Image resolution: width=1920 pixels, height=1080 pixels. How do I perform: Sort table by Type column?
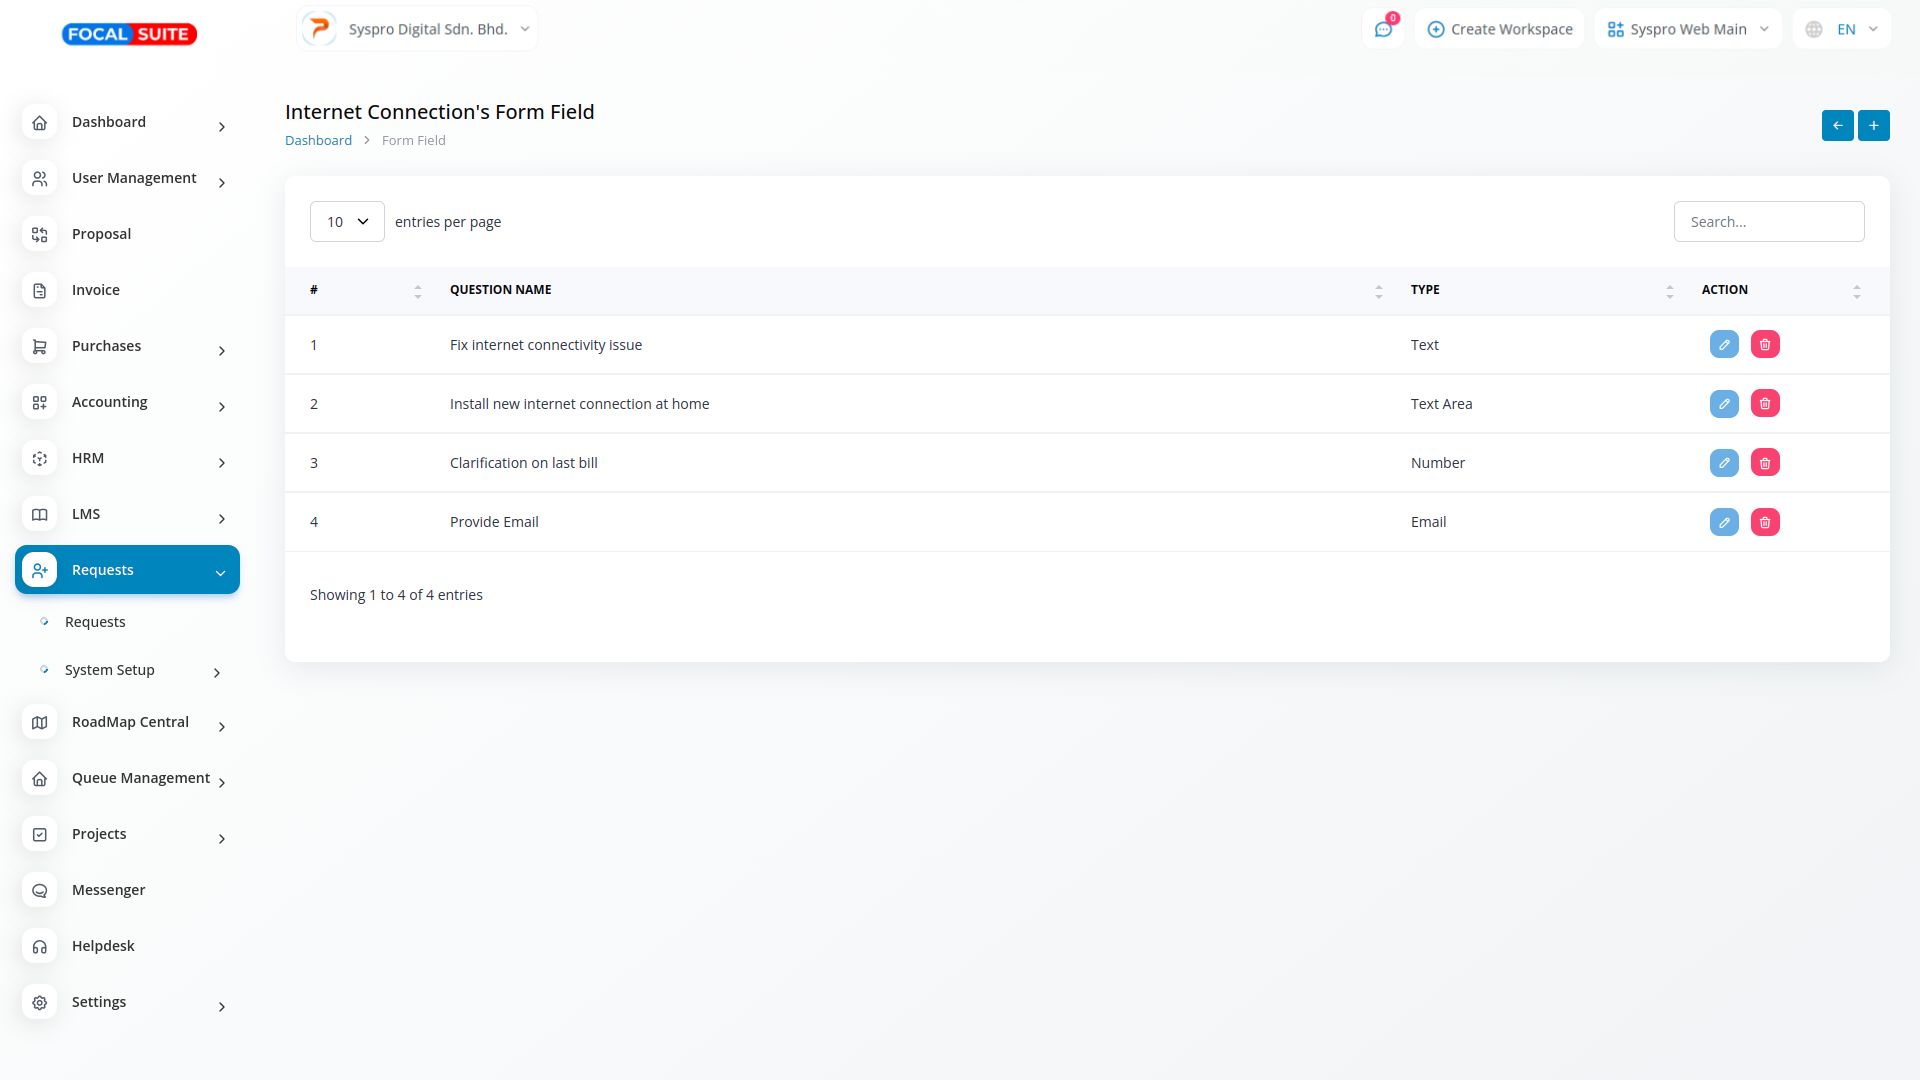pos(1425,290)
